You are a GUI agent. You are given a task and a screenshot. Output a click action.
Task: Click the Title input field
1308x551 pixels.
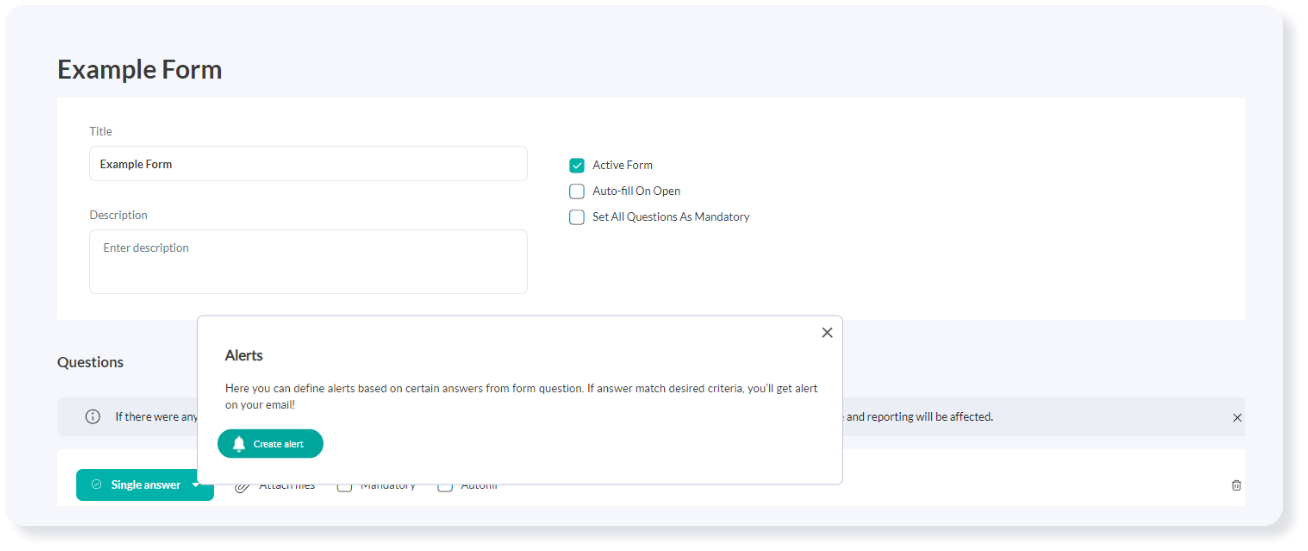[308, 164]
